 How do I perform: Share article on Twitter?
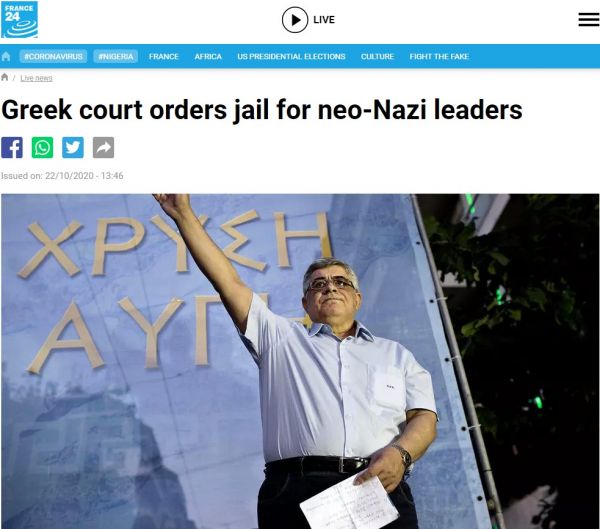coord(73,147)
